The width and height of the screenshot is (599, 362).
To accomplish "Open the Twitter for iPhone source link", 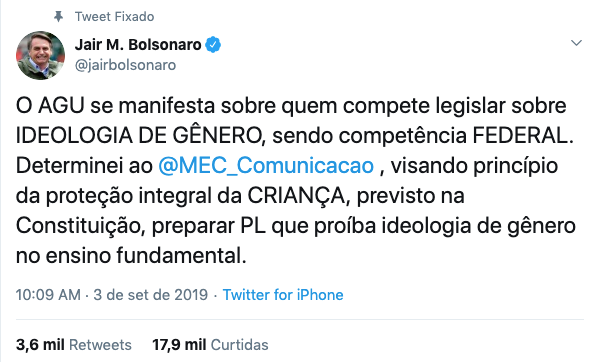I will pos(283,295).
